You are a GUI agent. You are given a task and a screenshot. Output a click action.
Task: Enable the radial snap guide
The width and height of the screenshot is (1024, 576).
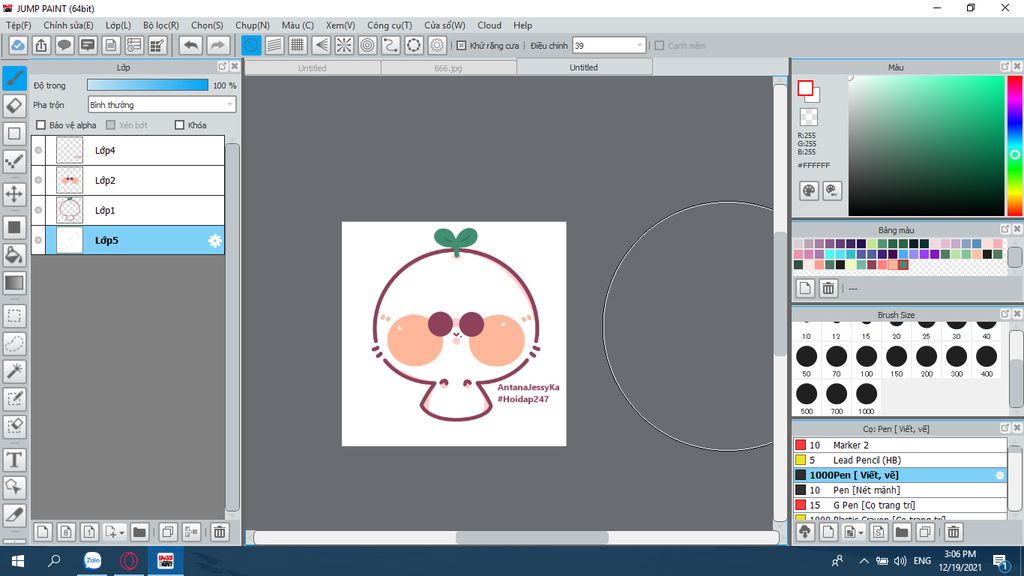(344, 45)
